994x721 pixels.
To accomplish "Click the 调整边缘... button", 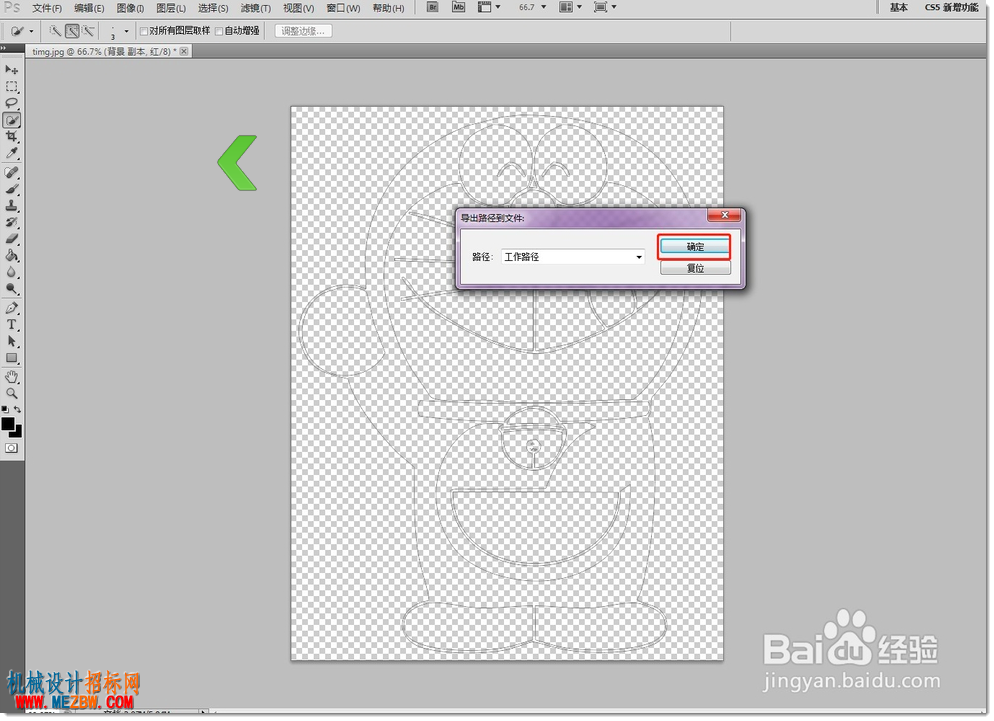I will pos(303,31).
